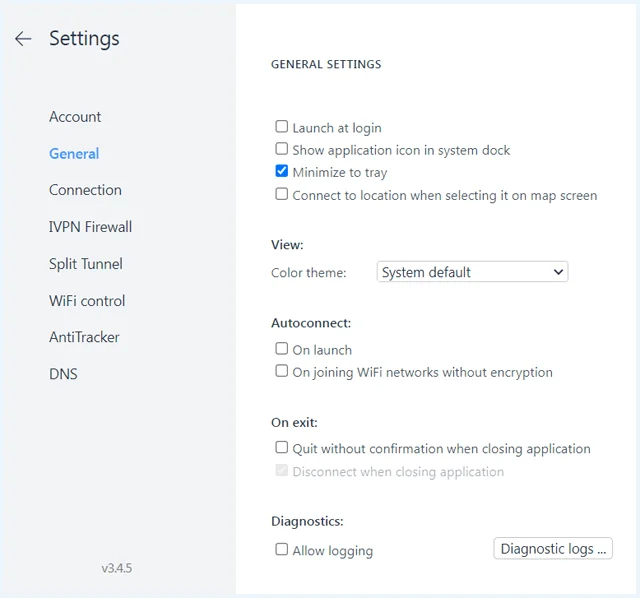Go to the DNS settings section
640x598 pixels.
[63, 374]
